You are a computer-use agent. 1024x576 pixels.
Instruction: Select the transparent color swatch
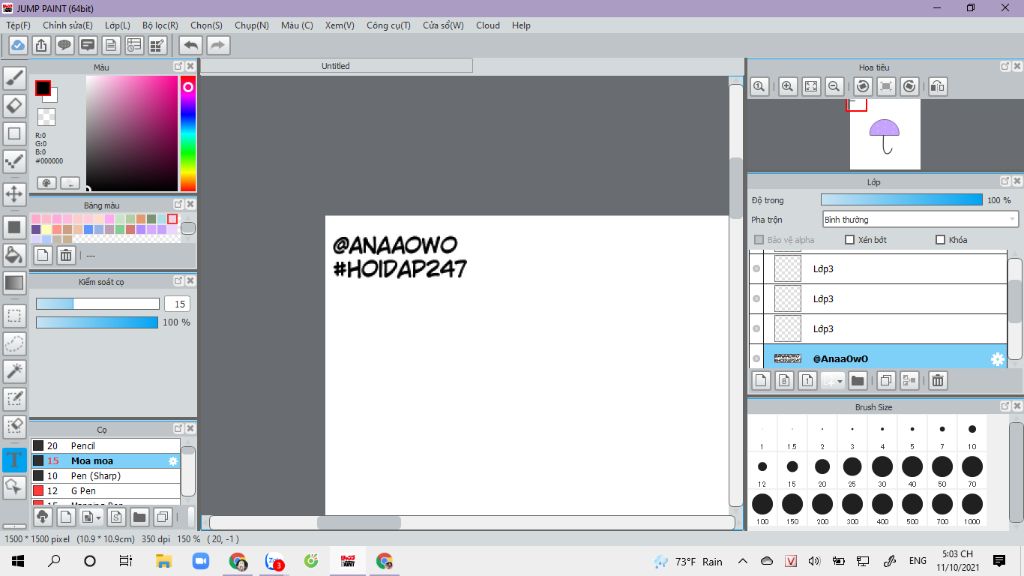tap(46, 117)
